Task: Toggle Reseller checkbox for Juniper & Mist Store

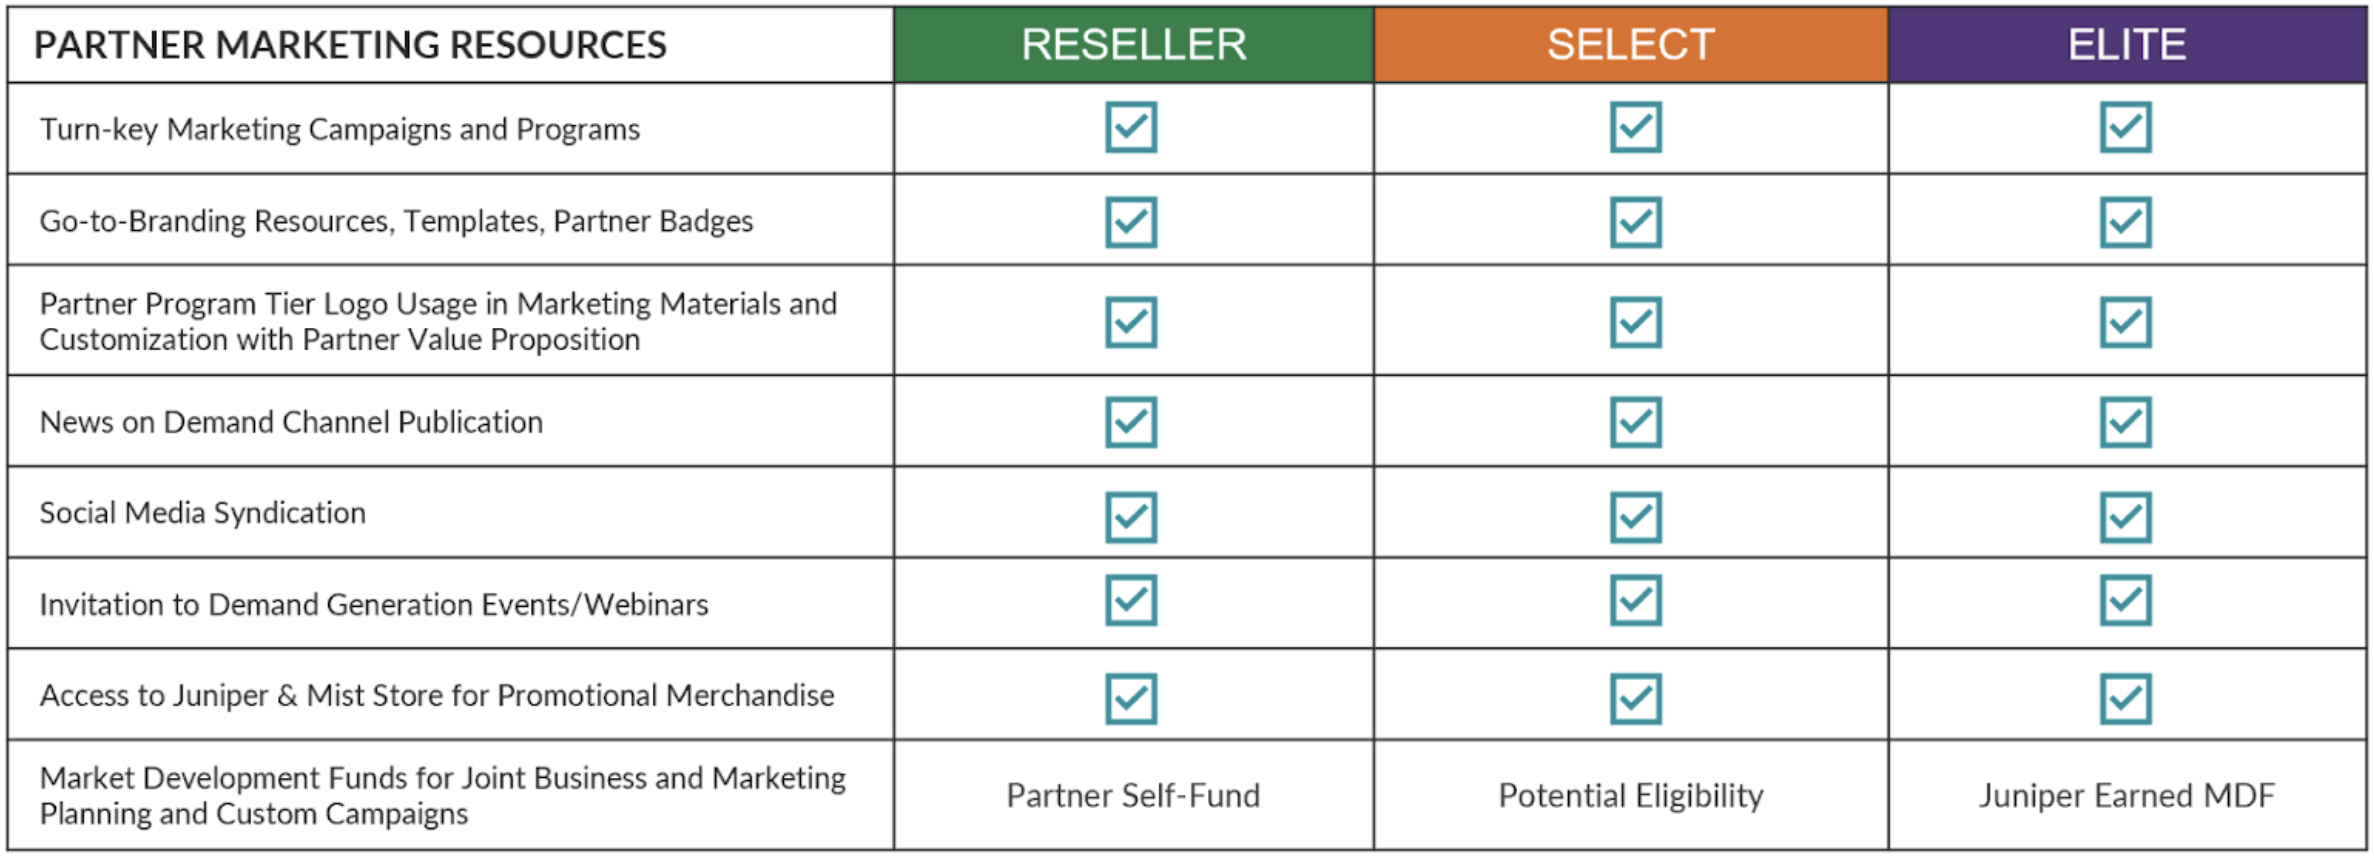Action: [x=1131, y=698]
